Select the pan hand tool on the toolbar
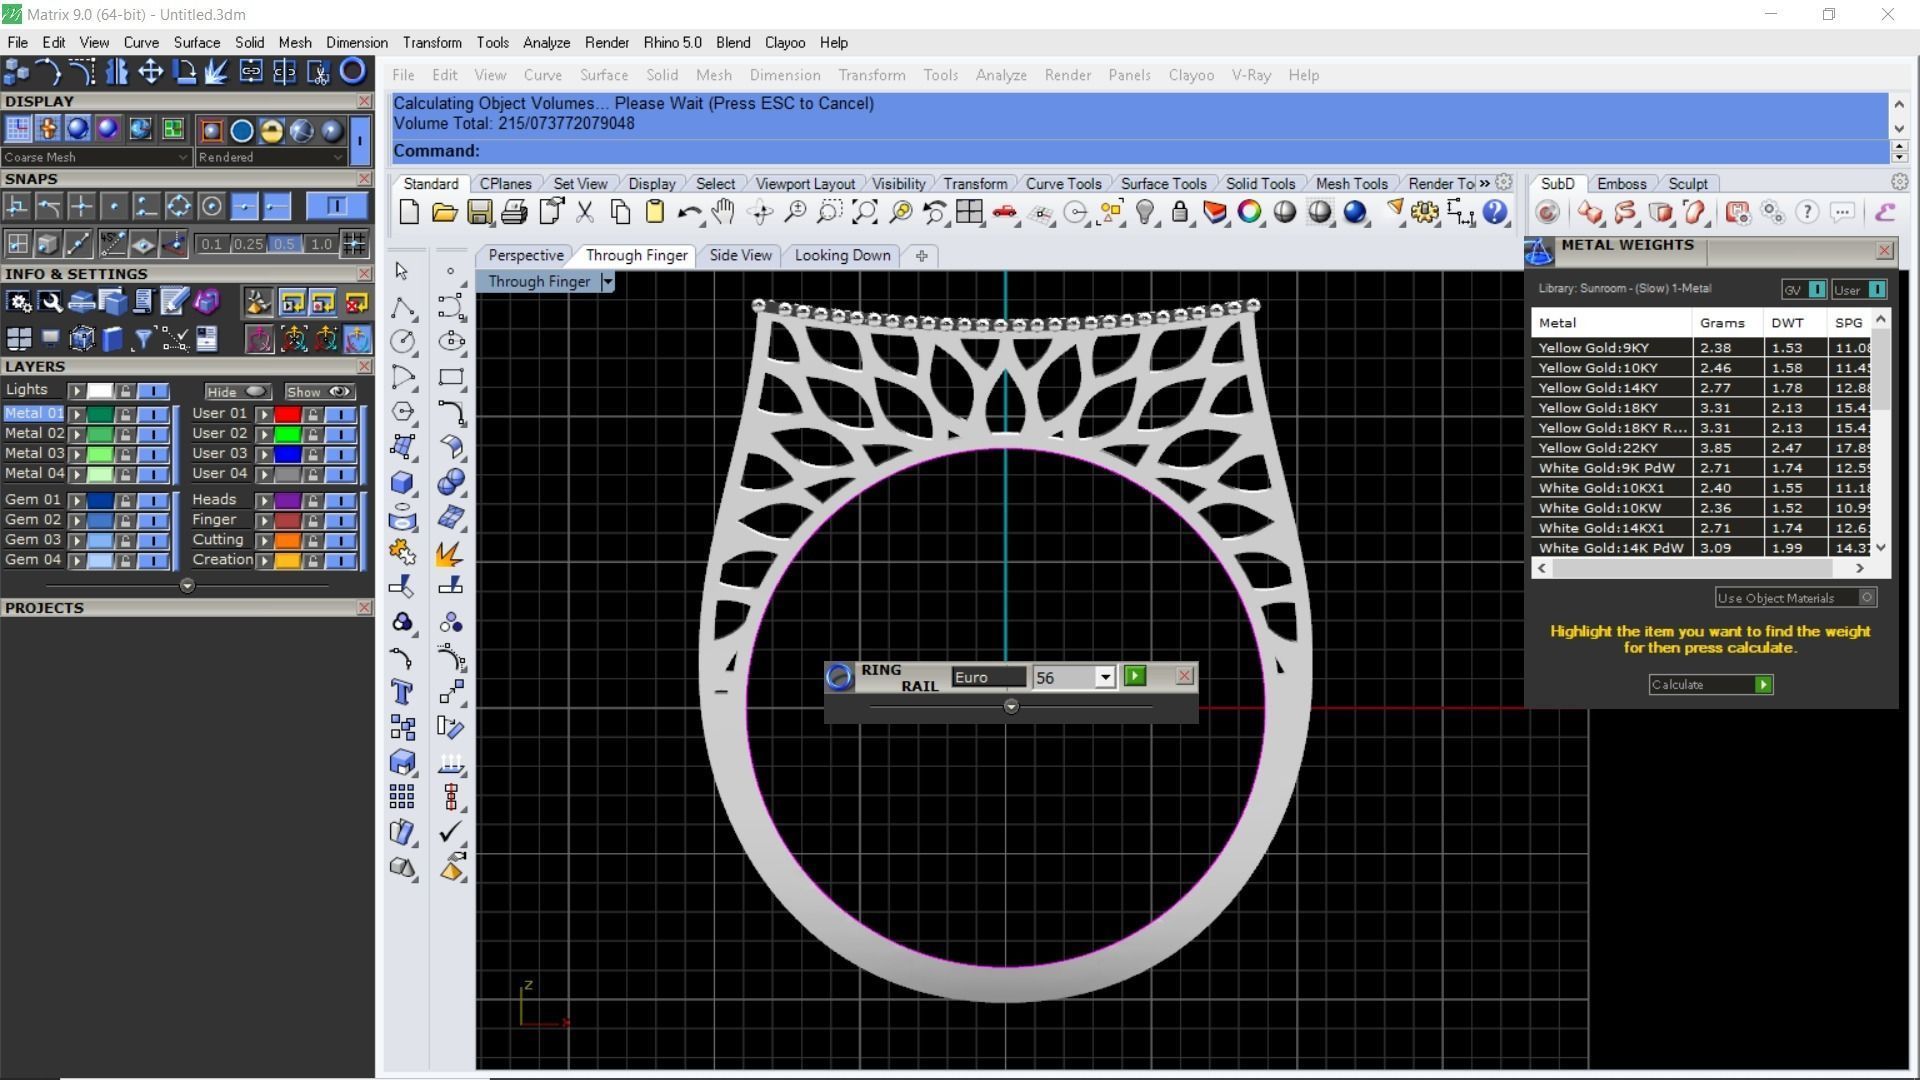1920x1080 pixels. (724, 212)
